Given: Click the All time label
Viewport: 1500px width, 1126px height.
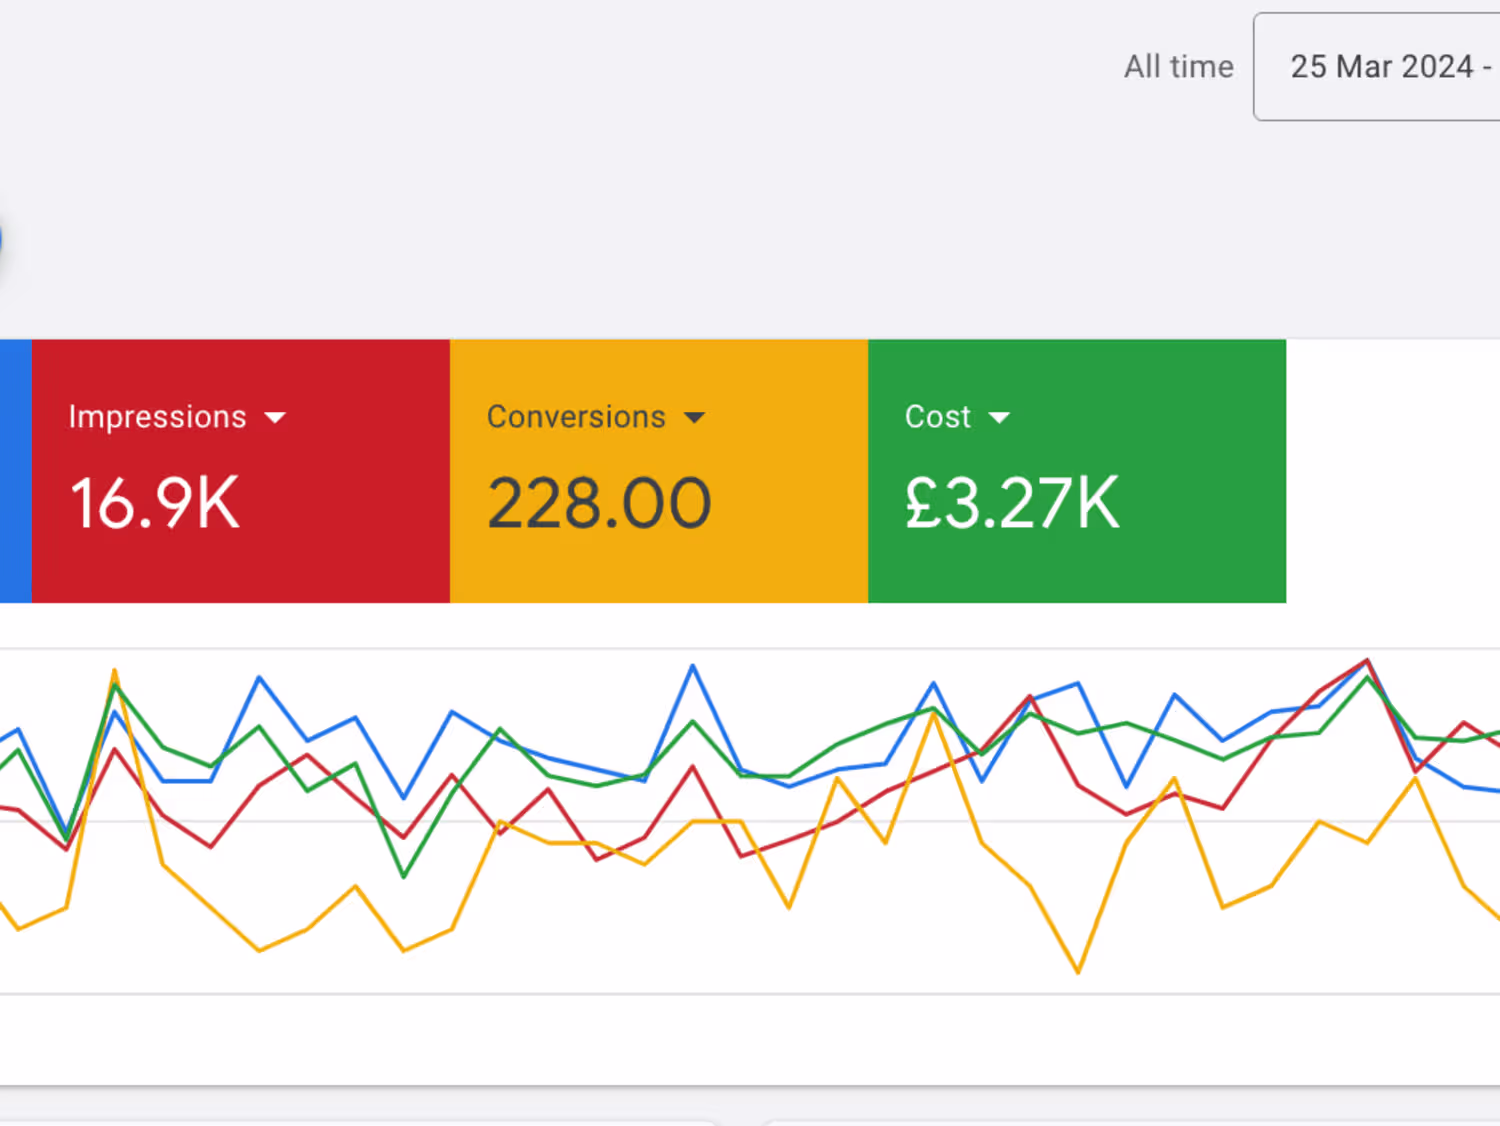Looking at the screenshot, I should coord(1178,67).
